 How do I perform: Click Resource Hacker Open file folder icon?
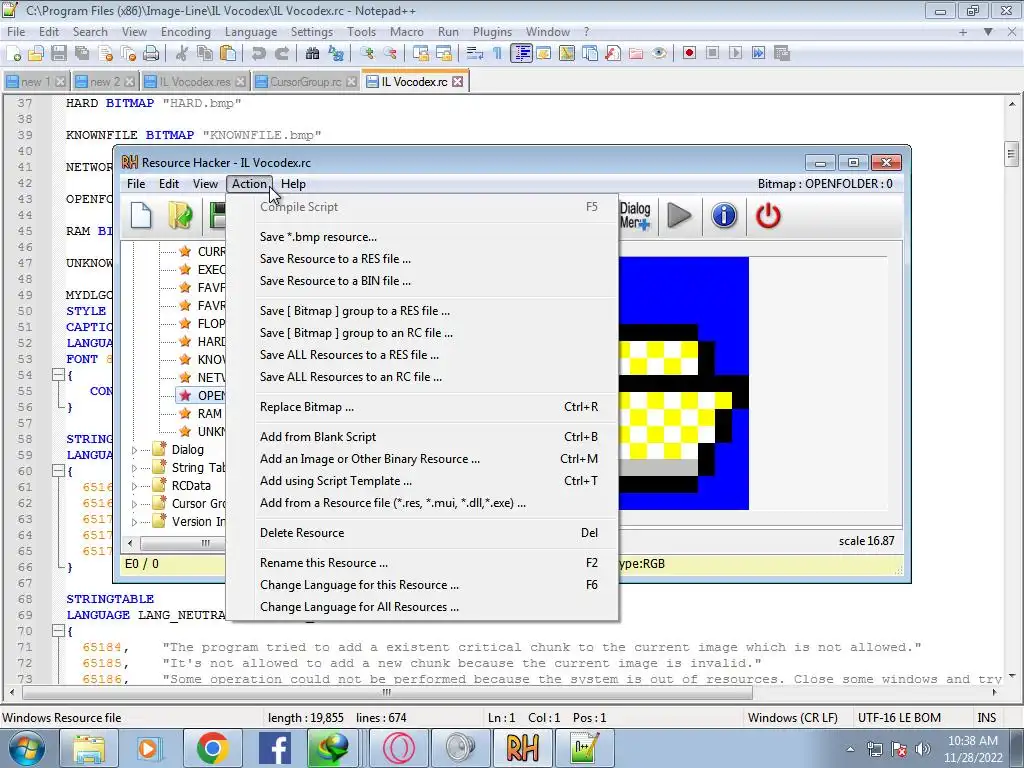click(x=180, y=216)
